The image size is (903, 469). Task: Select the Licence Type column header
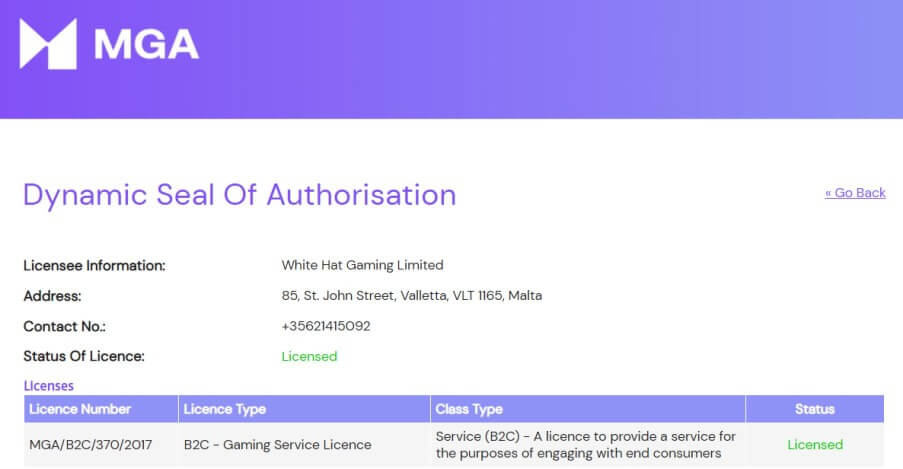[225, 409]
